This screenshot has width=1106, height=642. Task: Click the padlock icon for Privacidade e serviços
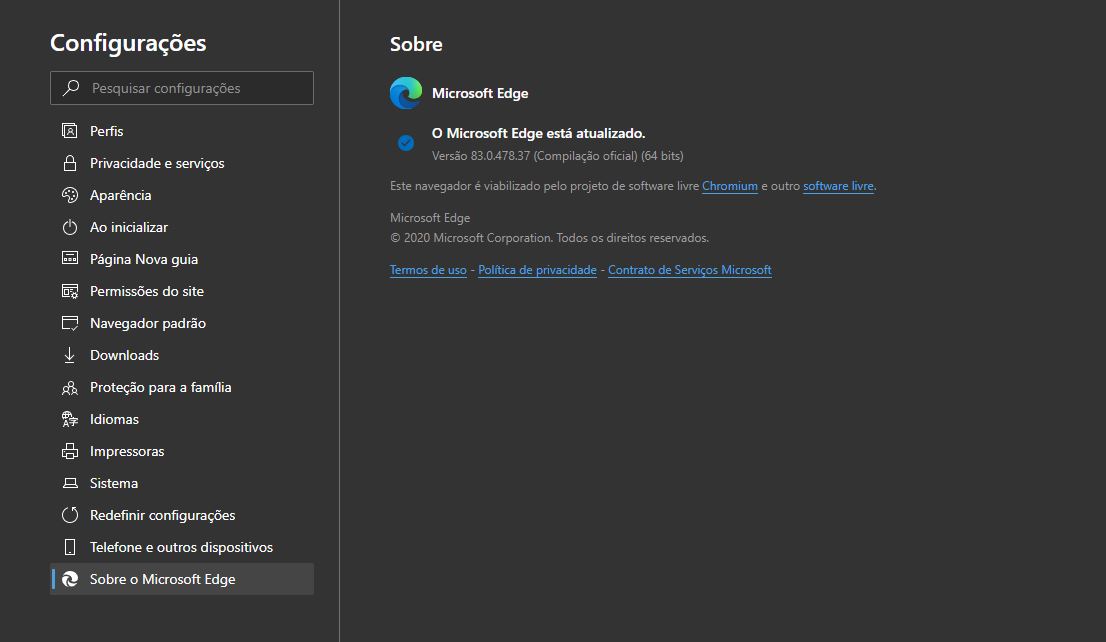70,163
